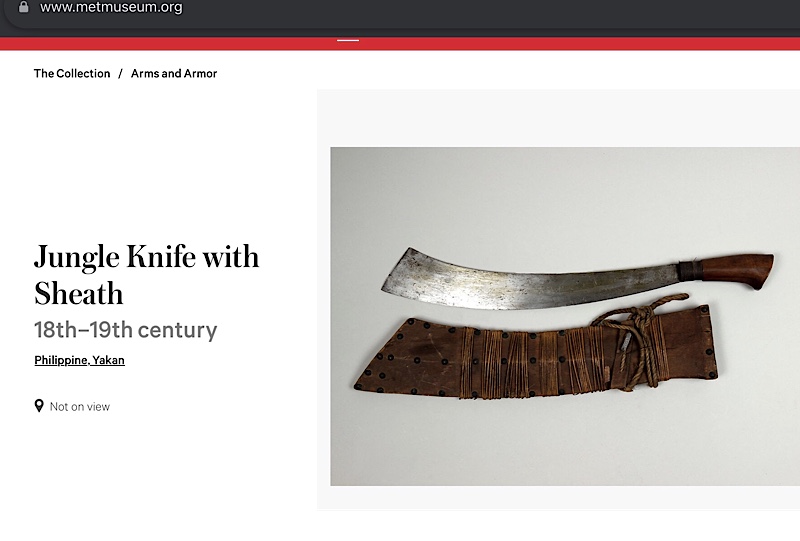Click the Not on view label
800x541 pixels.
coord(80,407)
